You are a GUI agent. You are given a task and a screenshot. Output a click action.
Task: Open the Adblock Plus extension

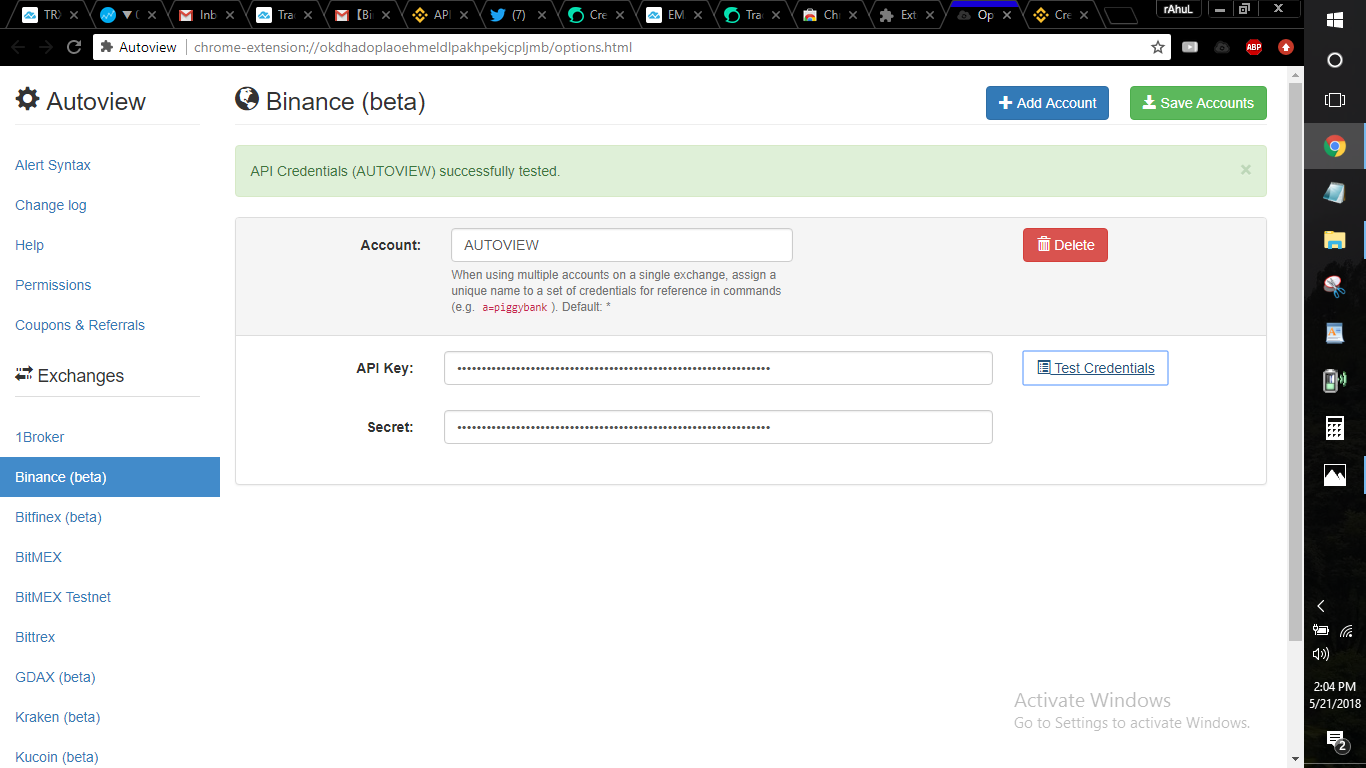(1254, 47)
